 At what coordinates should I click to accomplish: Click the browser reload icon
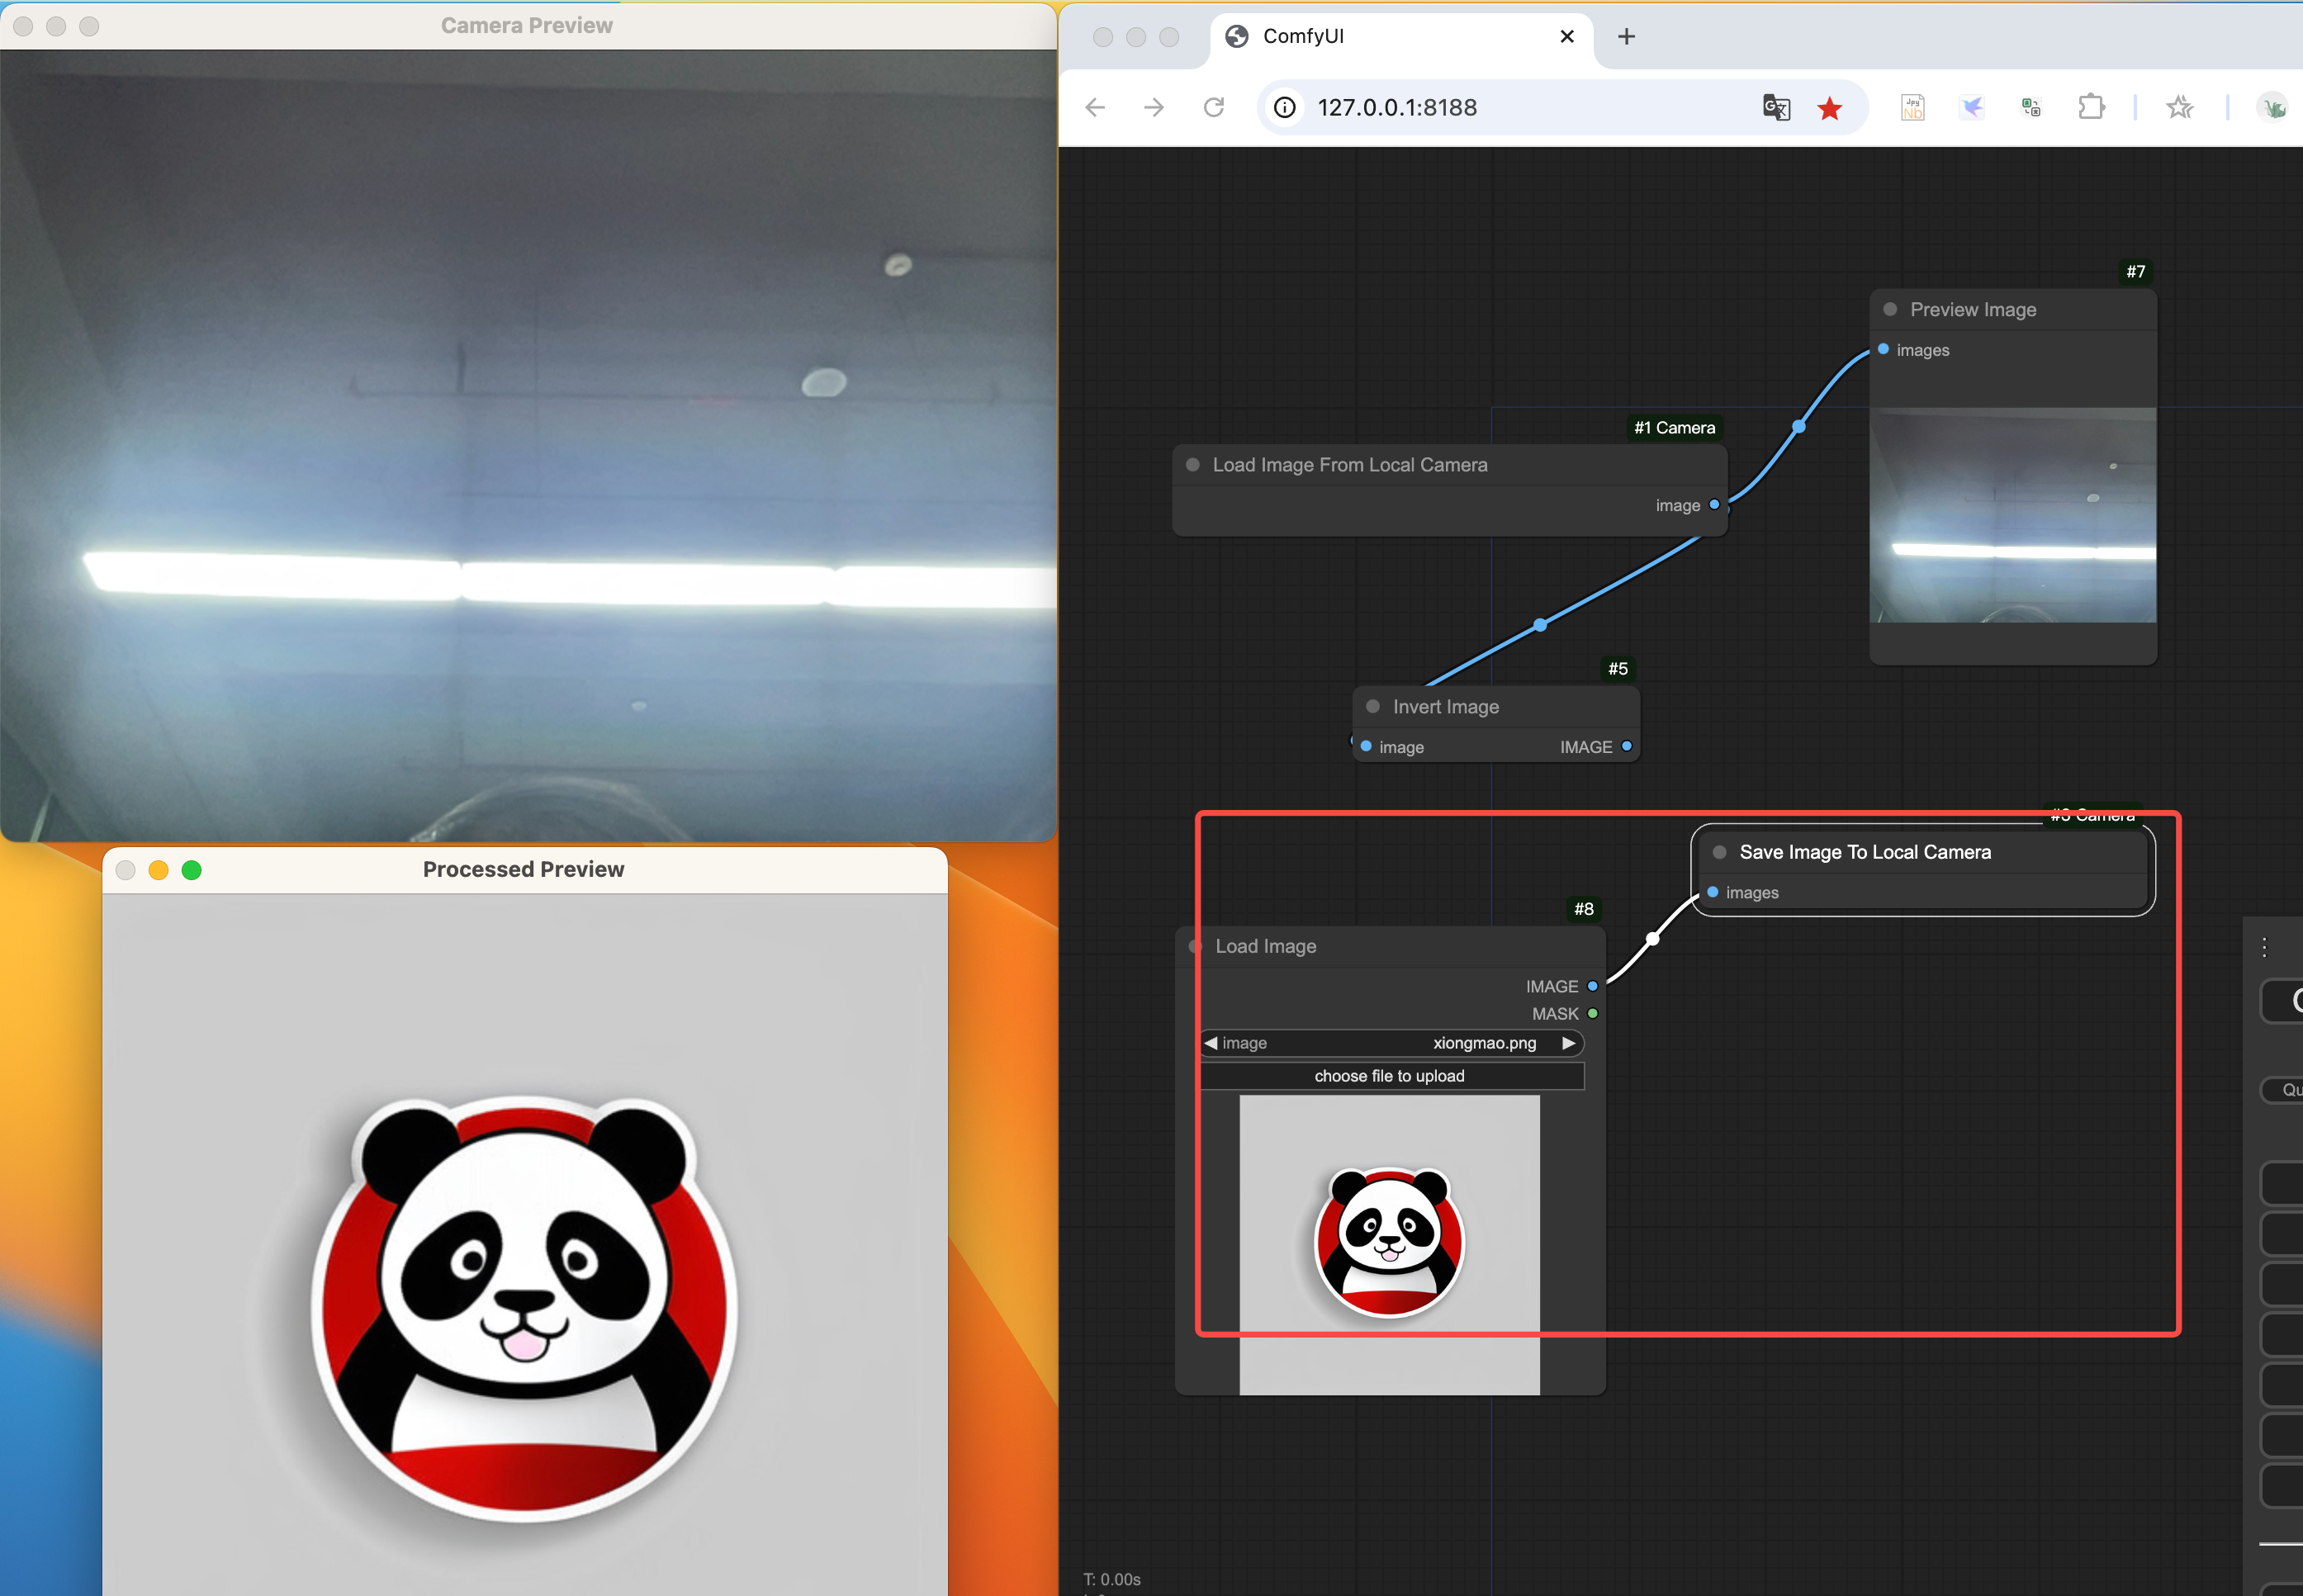pos(1213,107)
